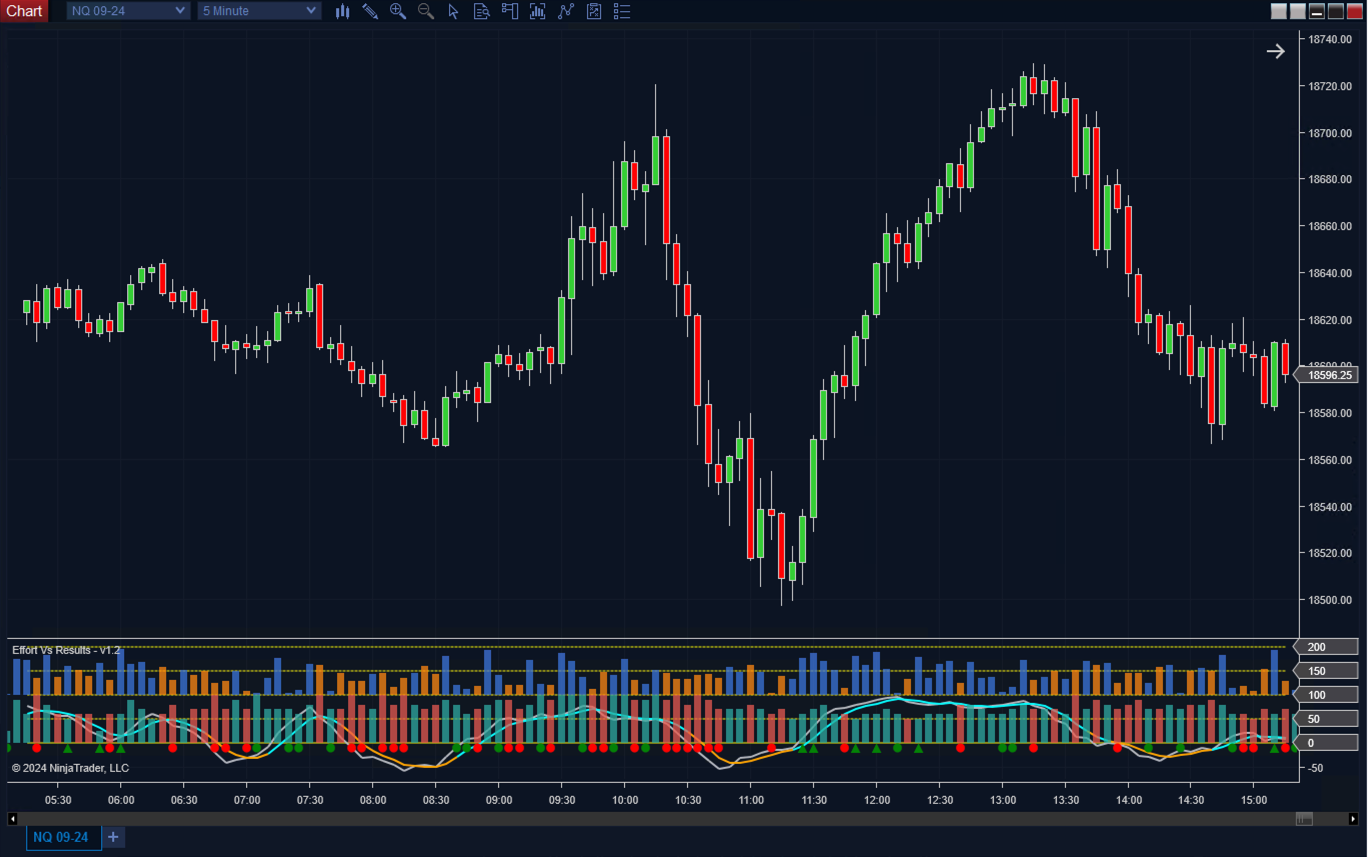Screen dimensions: 1368x857
Task: Expand the NQ 09-24 instrument dropdown
Action: (x=180, y=11)
